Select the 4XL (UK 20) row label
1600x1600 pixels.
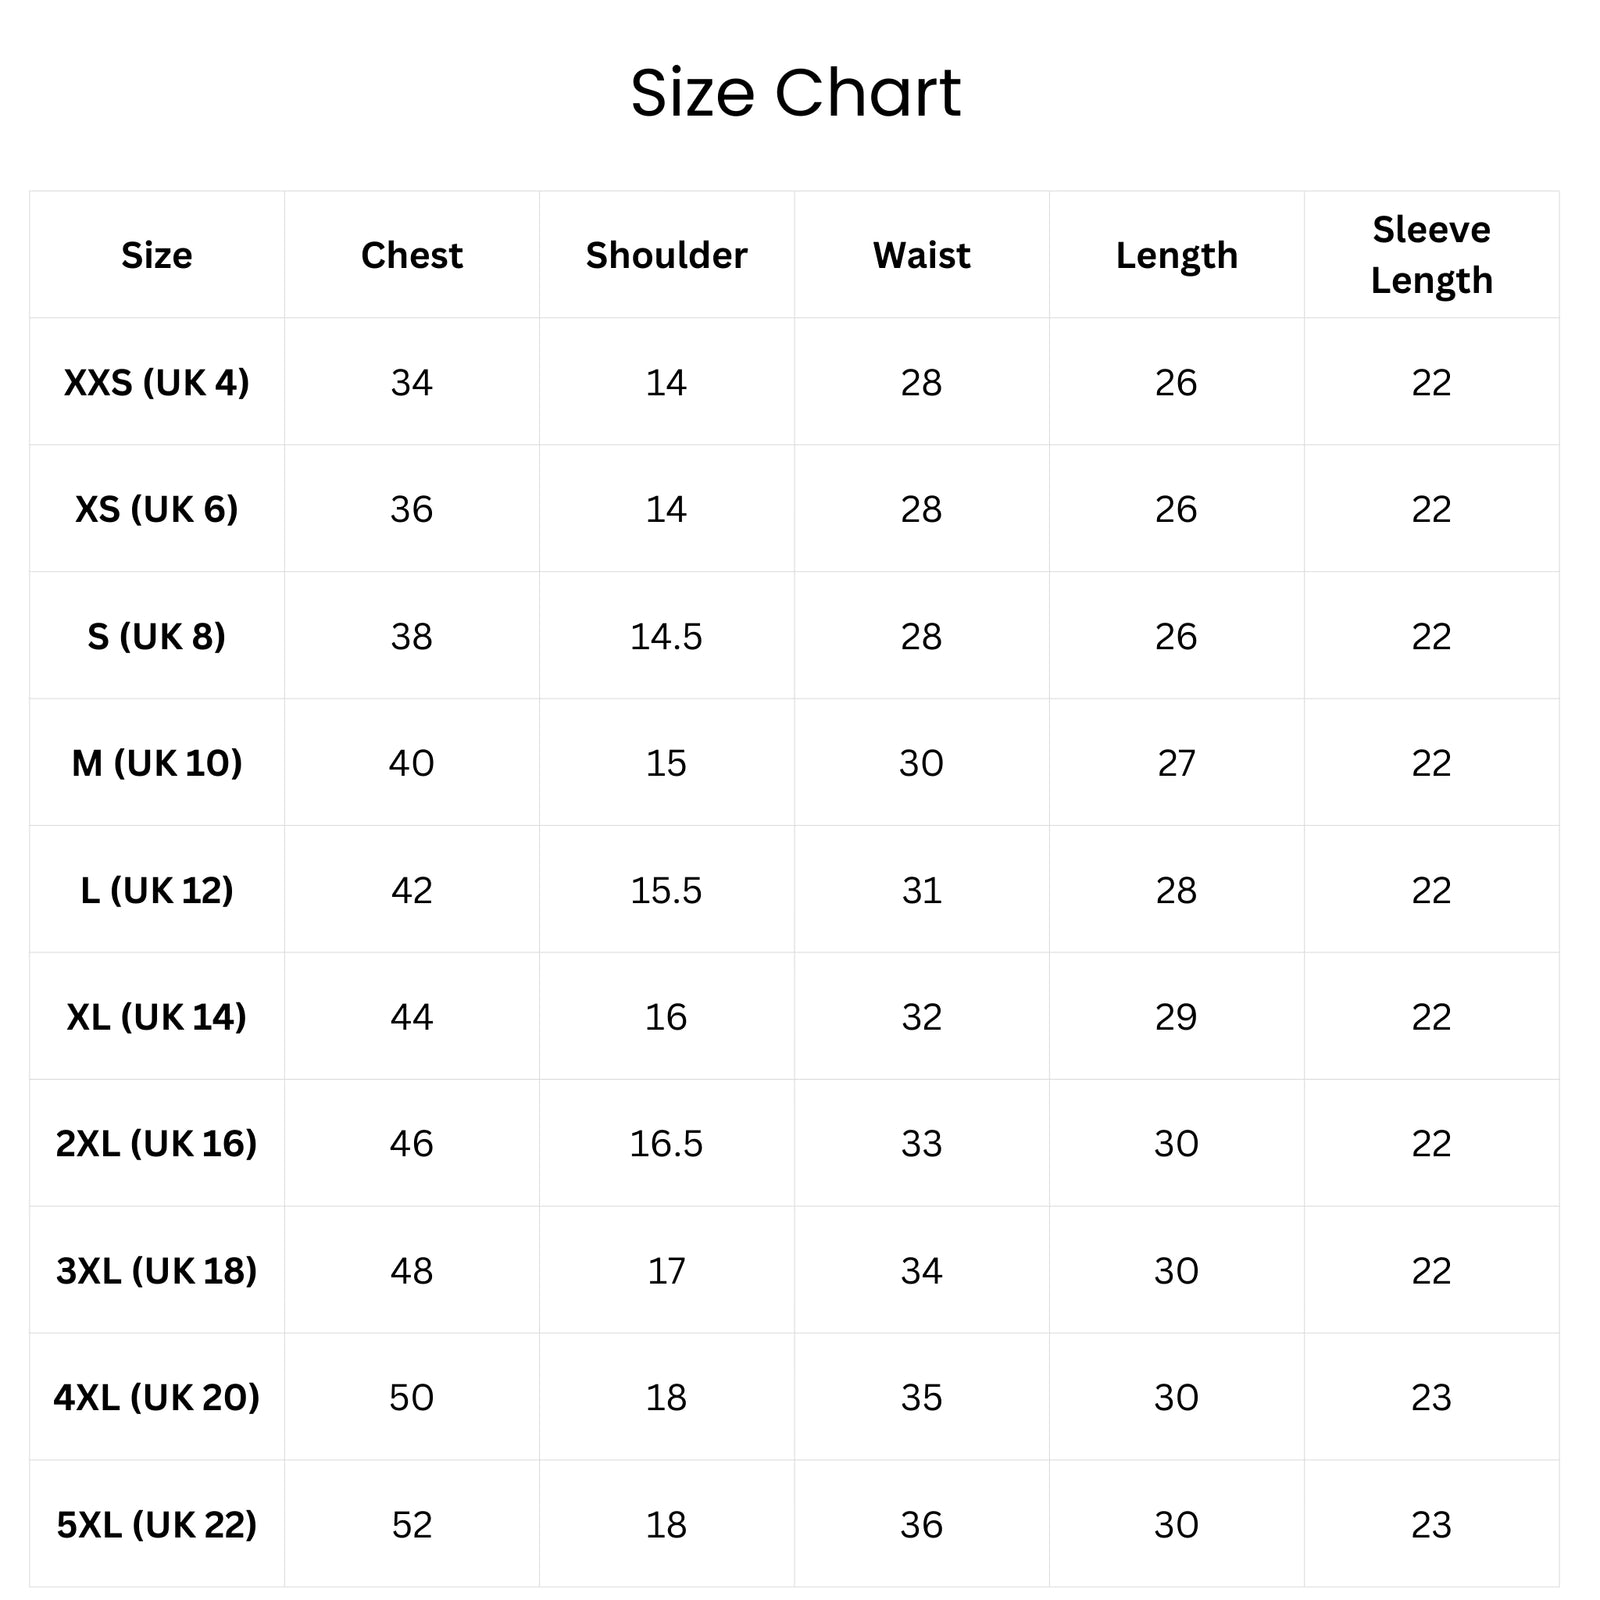point(157,1397)
